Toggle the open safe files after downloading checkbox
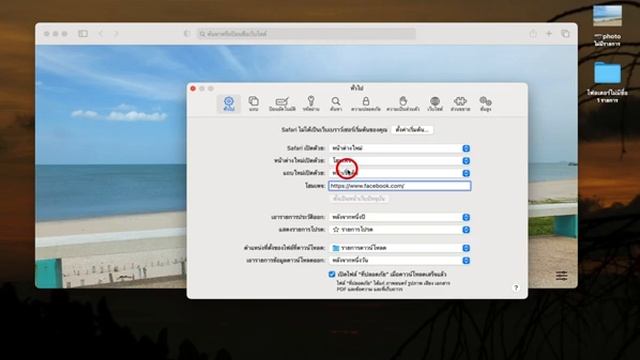640x360 pixels. tap(332, 274)
